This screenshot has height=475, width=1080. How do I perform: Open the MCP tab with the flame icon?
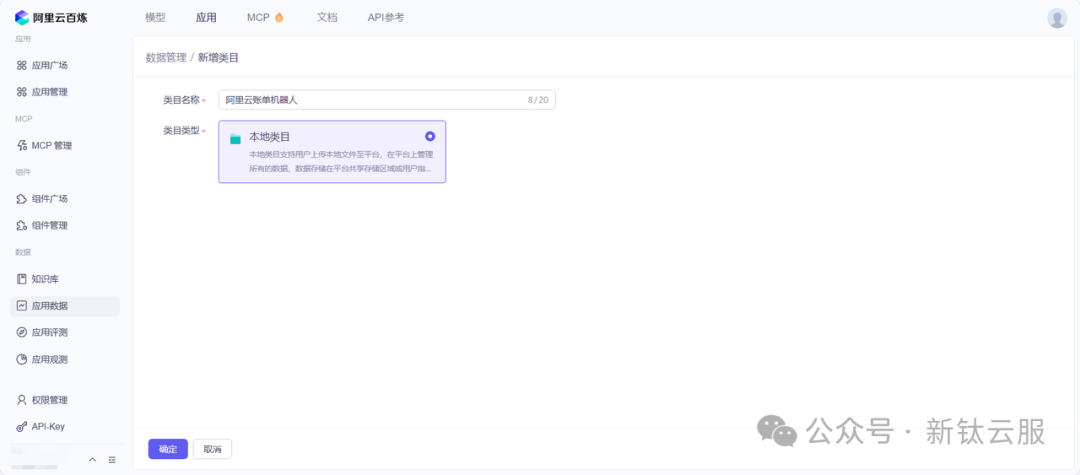coord(265,18)
